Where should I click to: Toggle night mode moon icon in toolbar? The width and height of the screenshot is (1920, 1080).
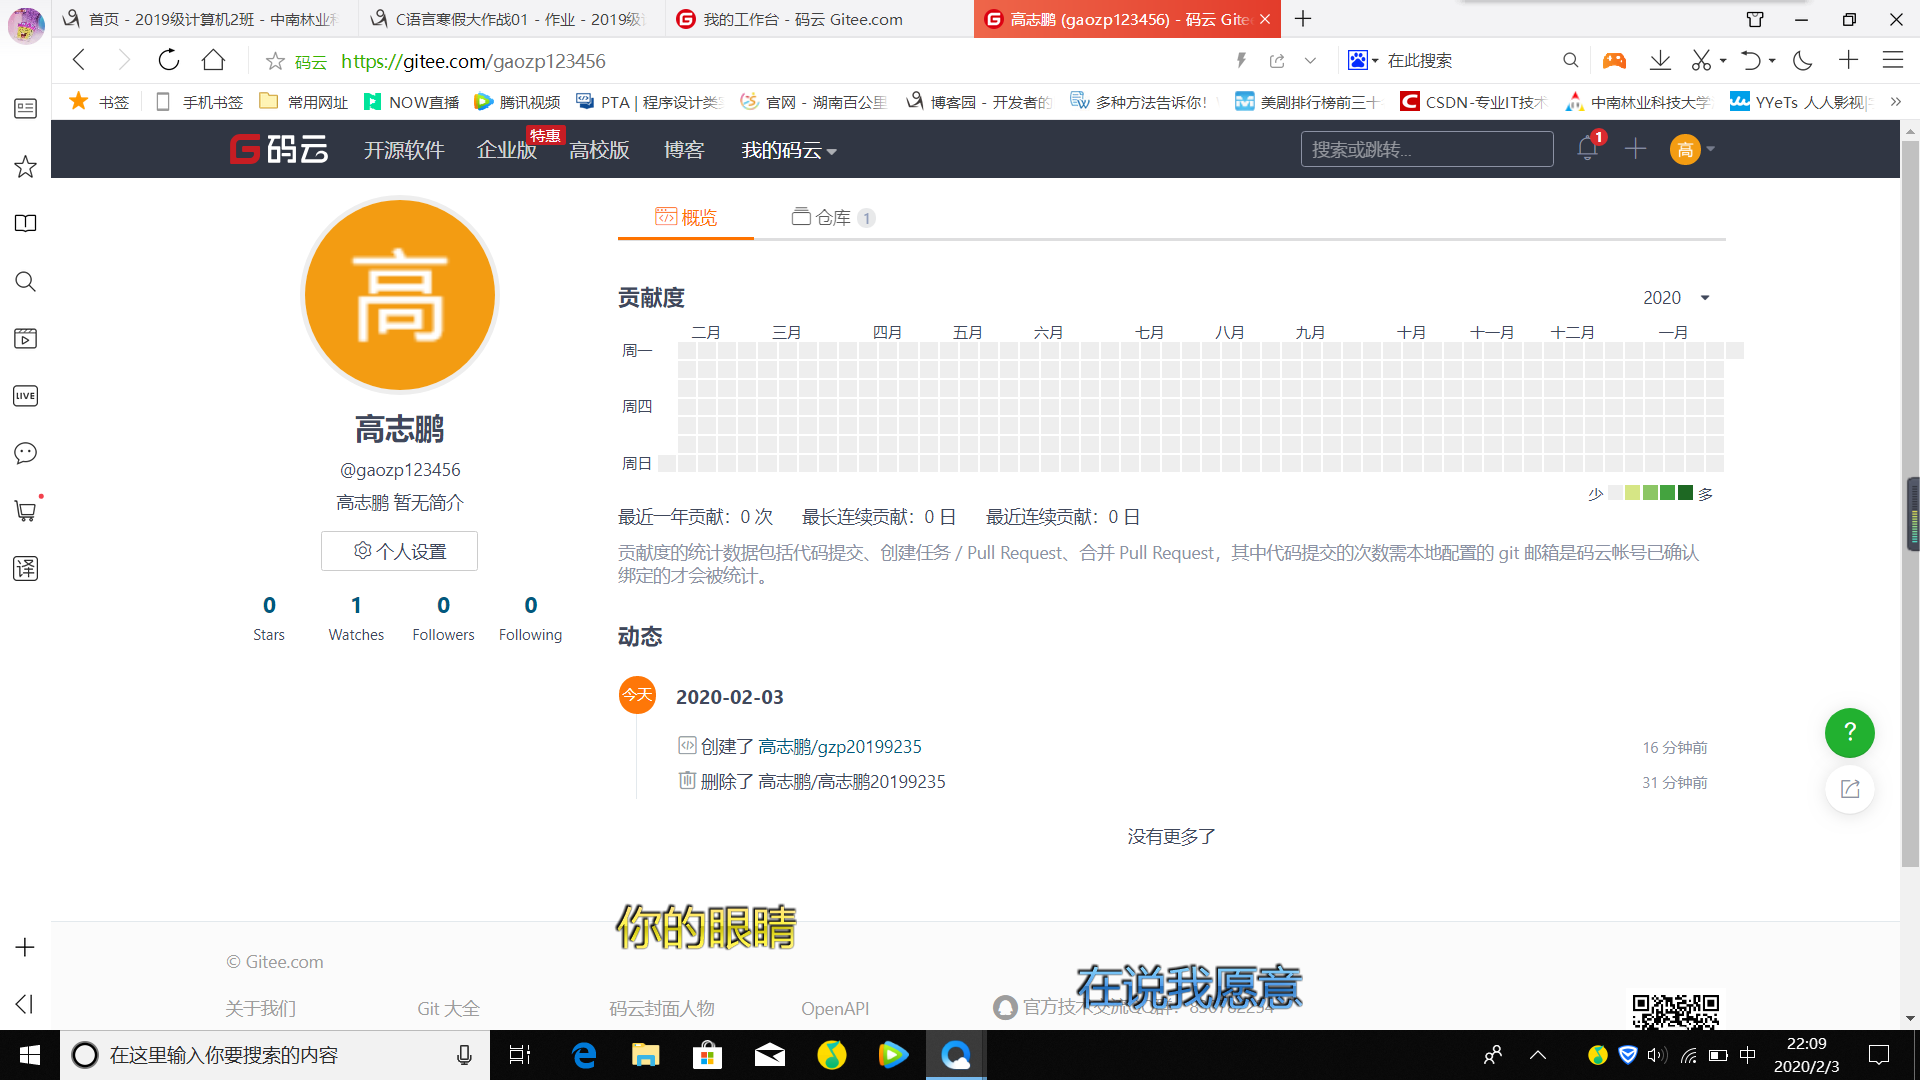click(1802, 60)
